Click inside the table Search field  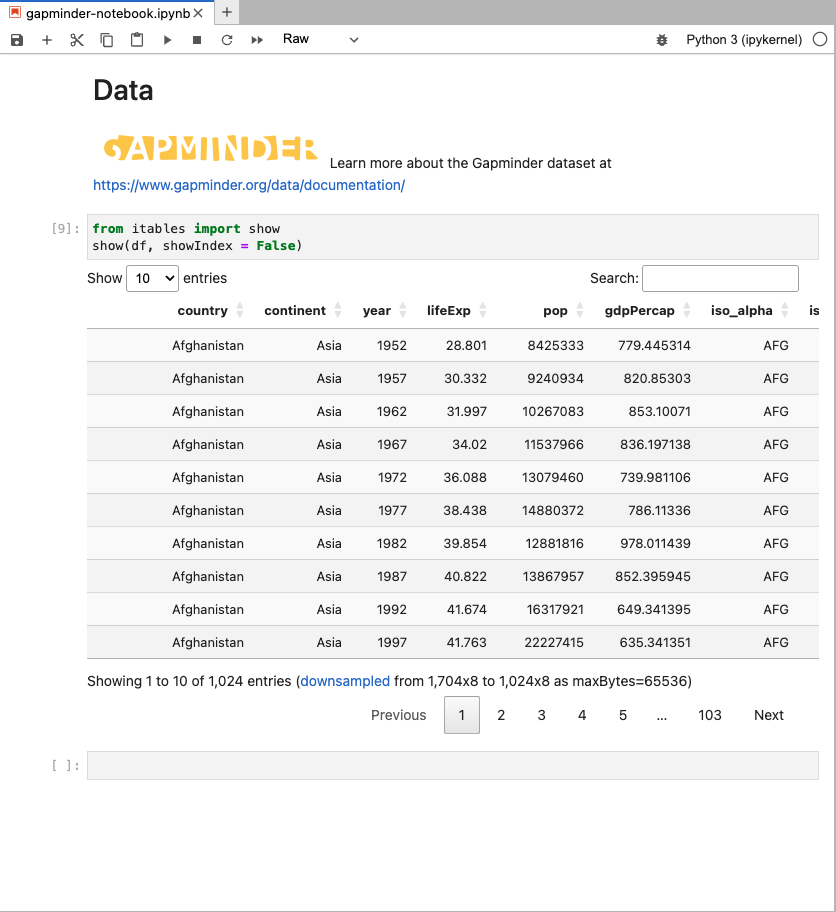[721, 278]
